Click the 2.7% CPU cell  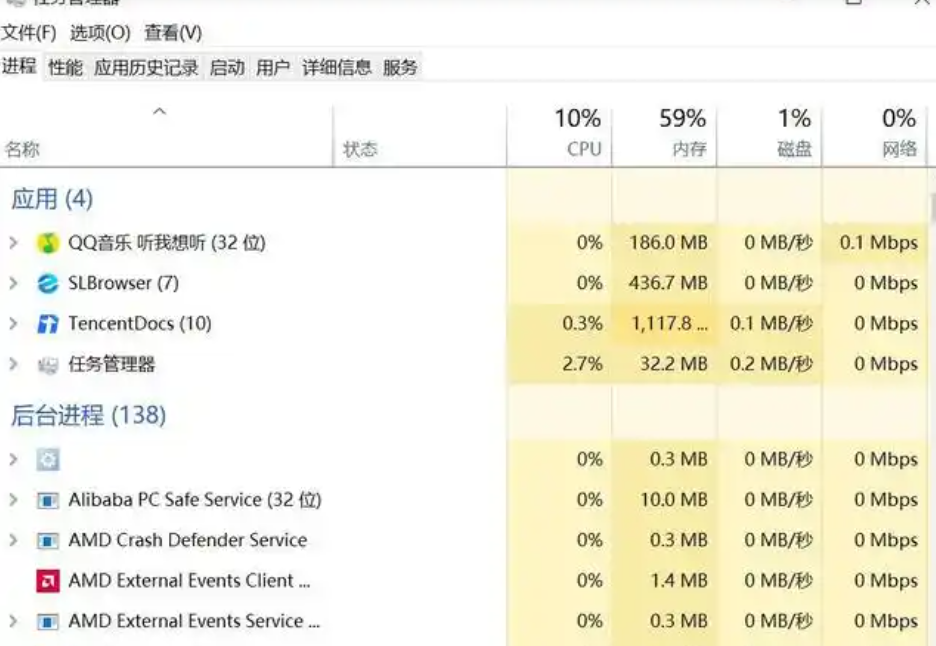coord(559,365)
